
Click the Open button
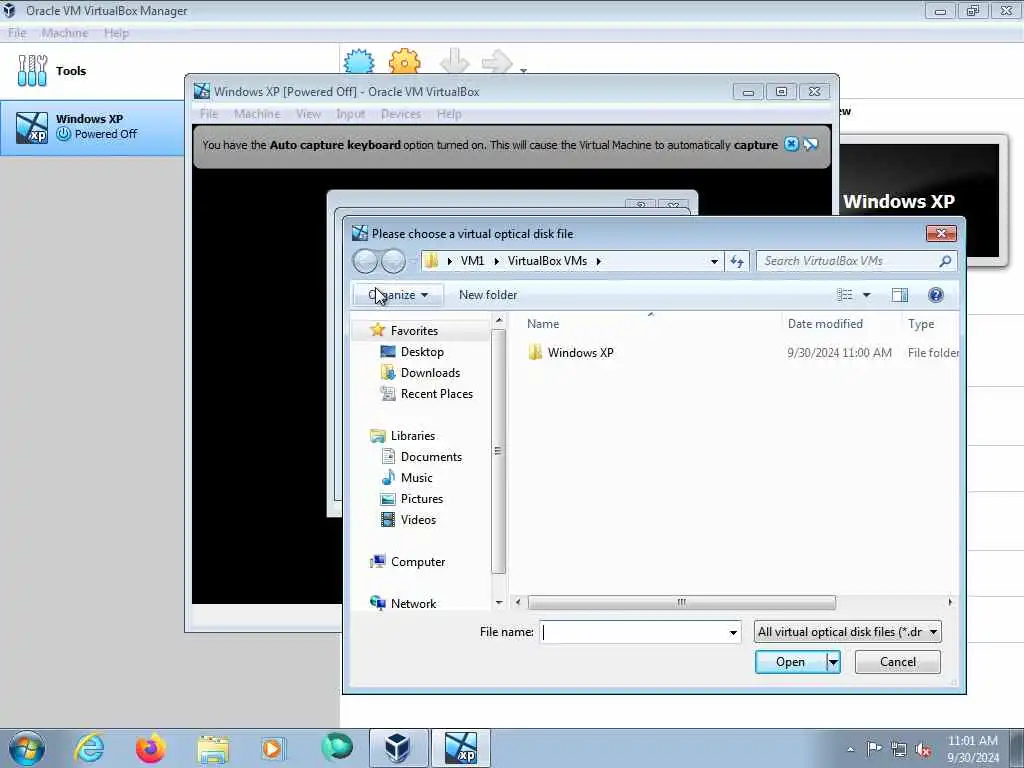(x=790, y=662)
